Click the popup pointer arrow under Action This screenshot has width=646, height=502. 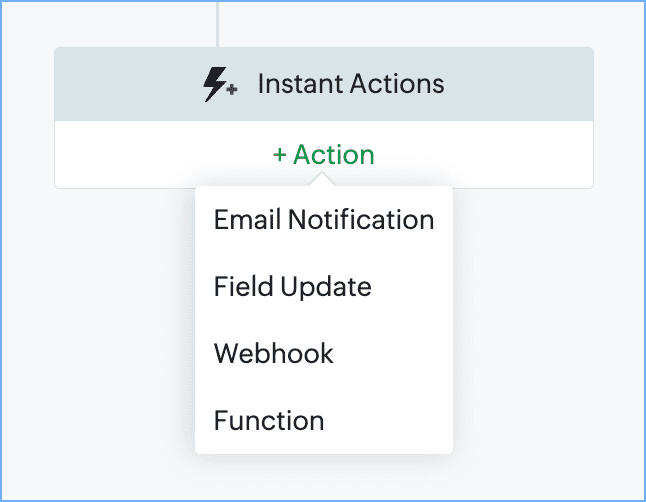click(x=322, y=180)
